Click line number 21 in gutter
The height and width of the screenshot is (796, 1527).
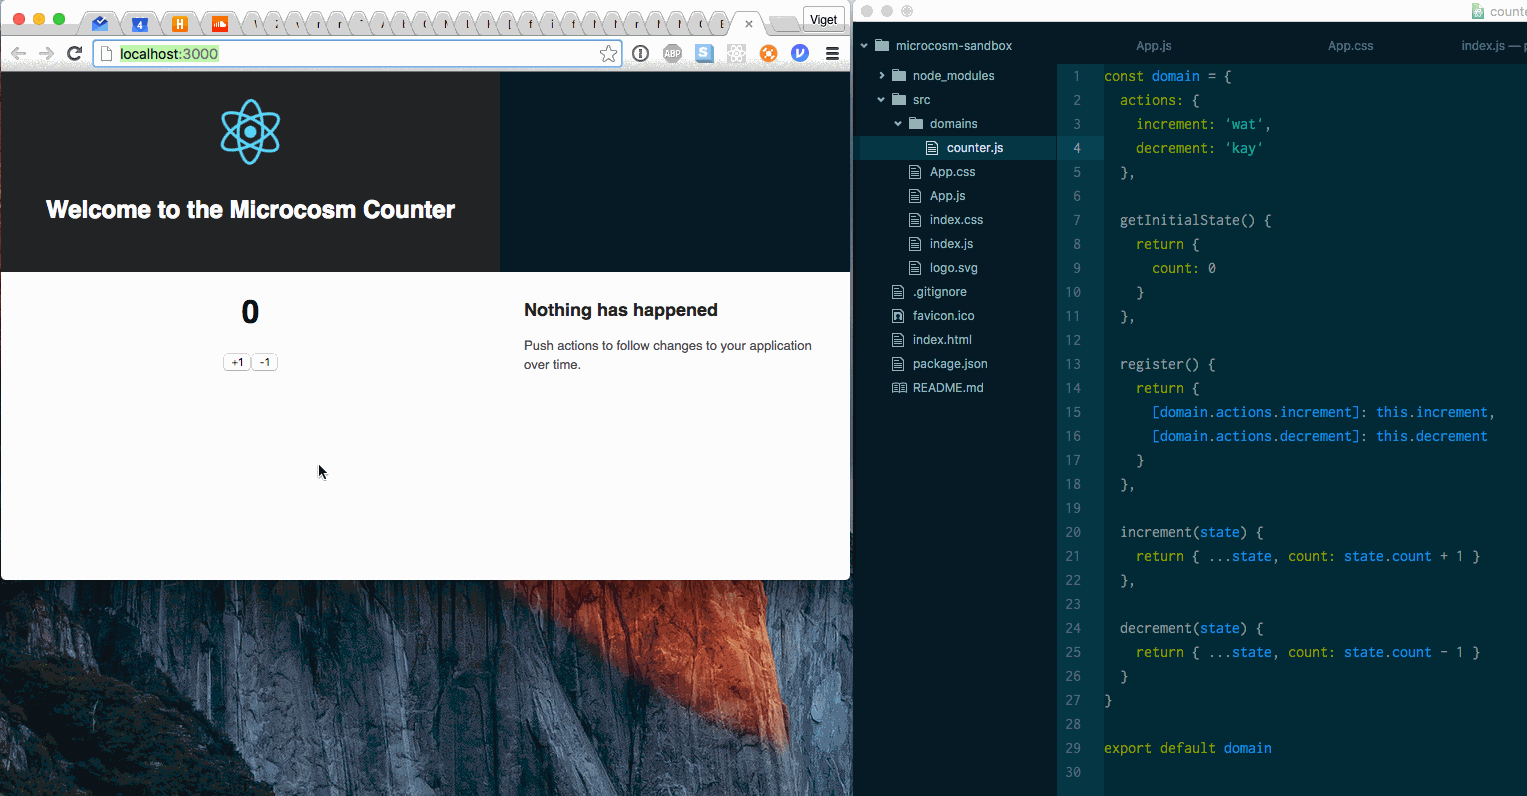tap(1073, 556)
